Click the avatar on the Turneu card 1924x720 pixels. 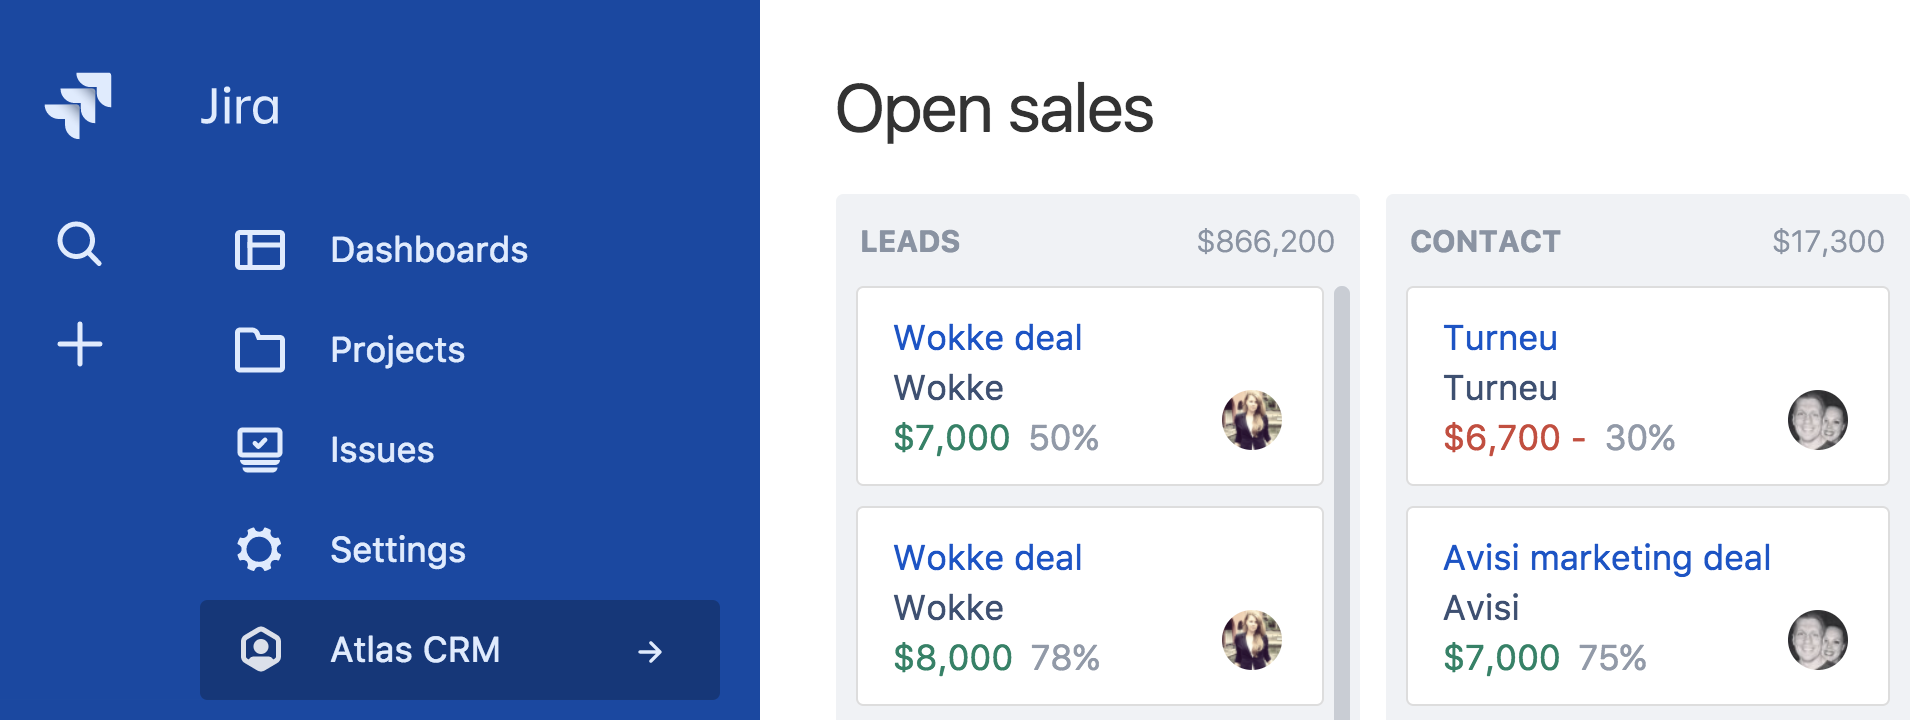coord(1818,420)
